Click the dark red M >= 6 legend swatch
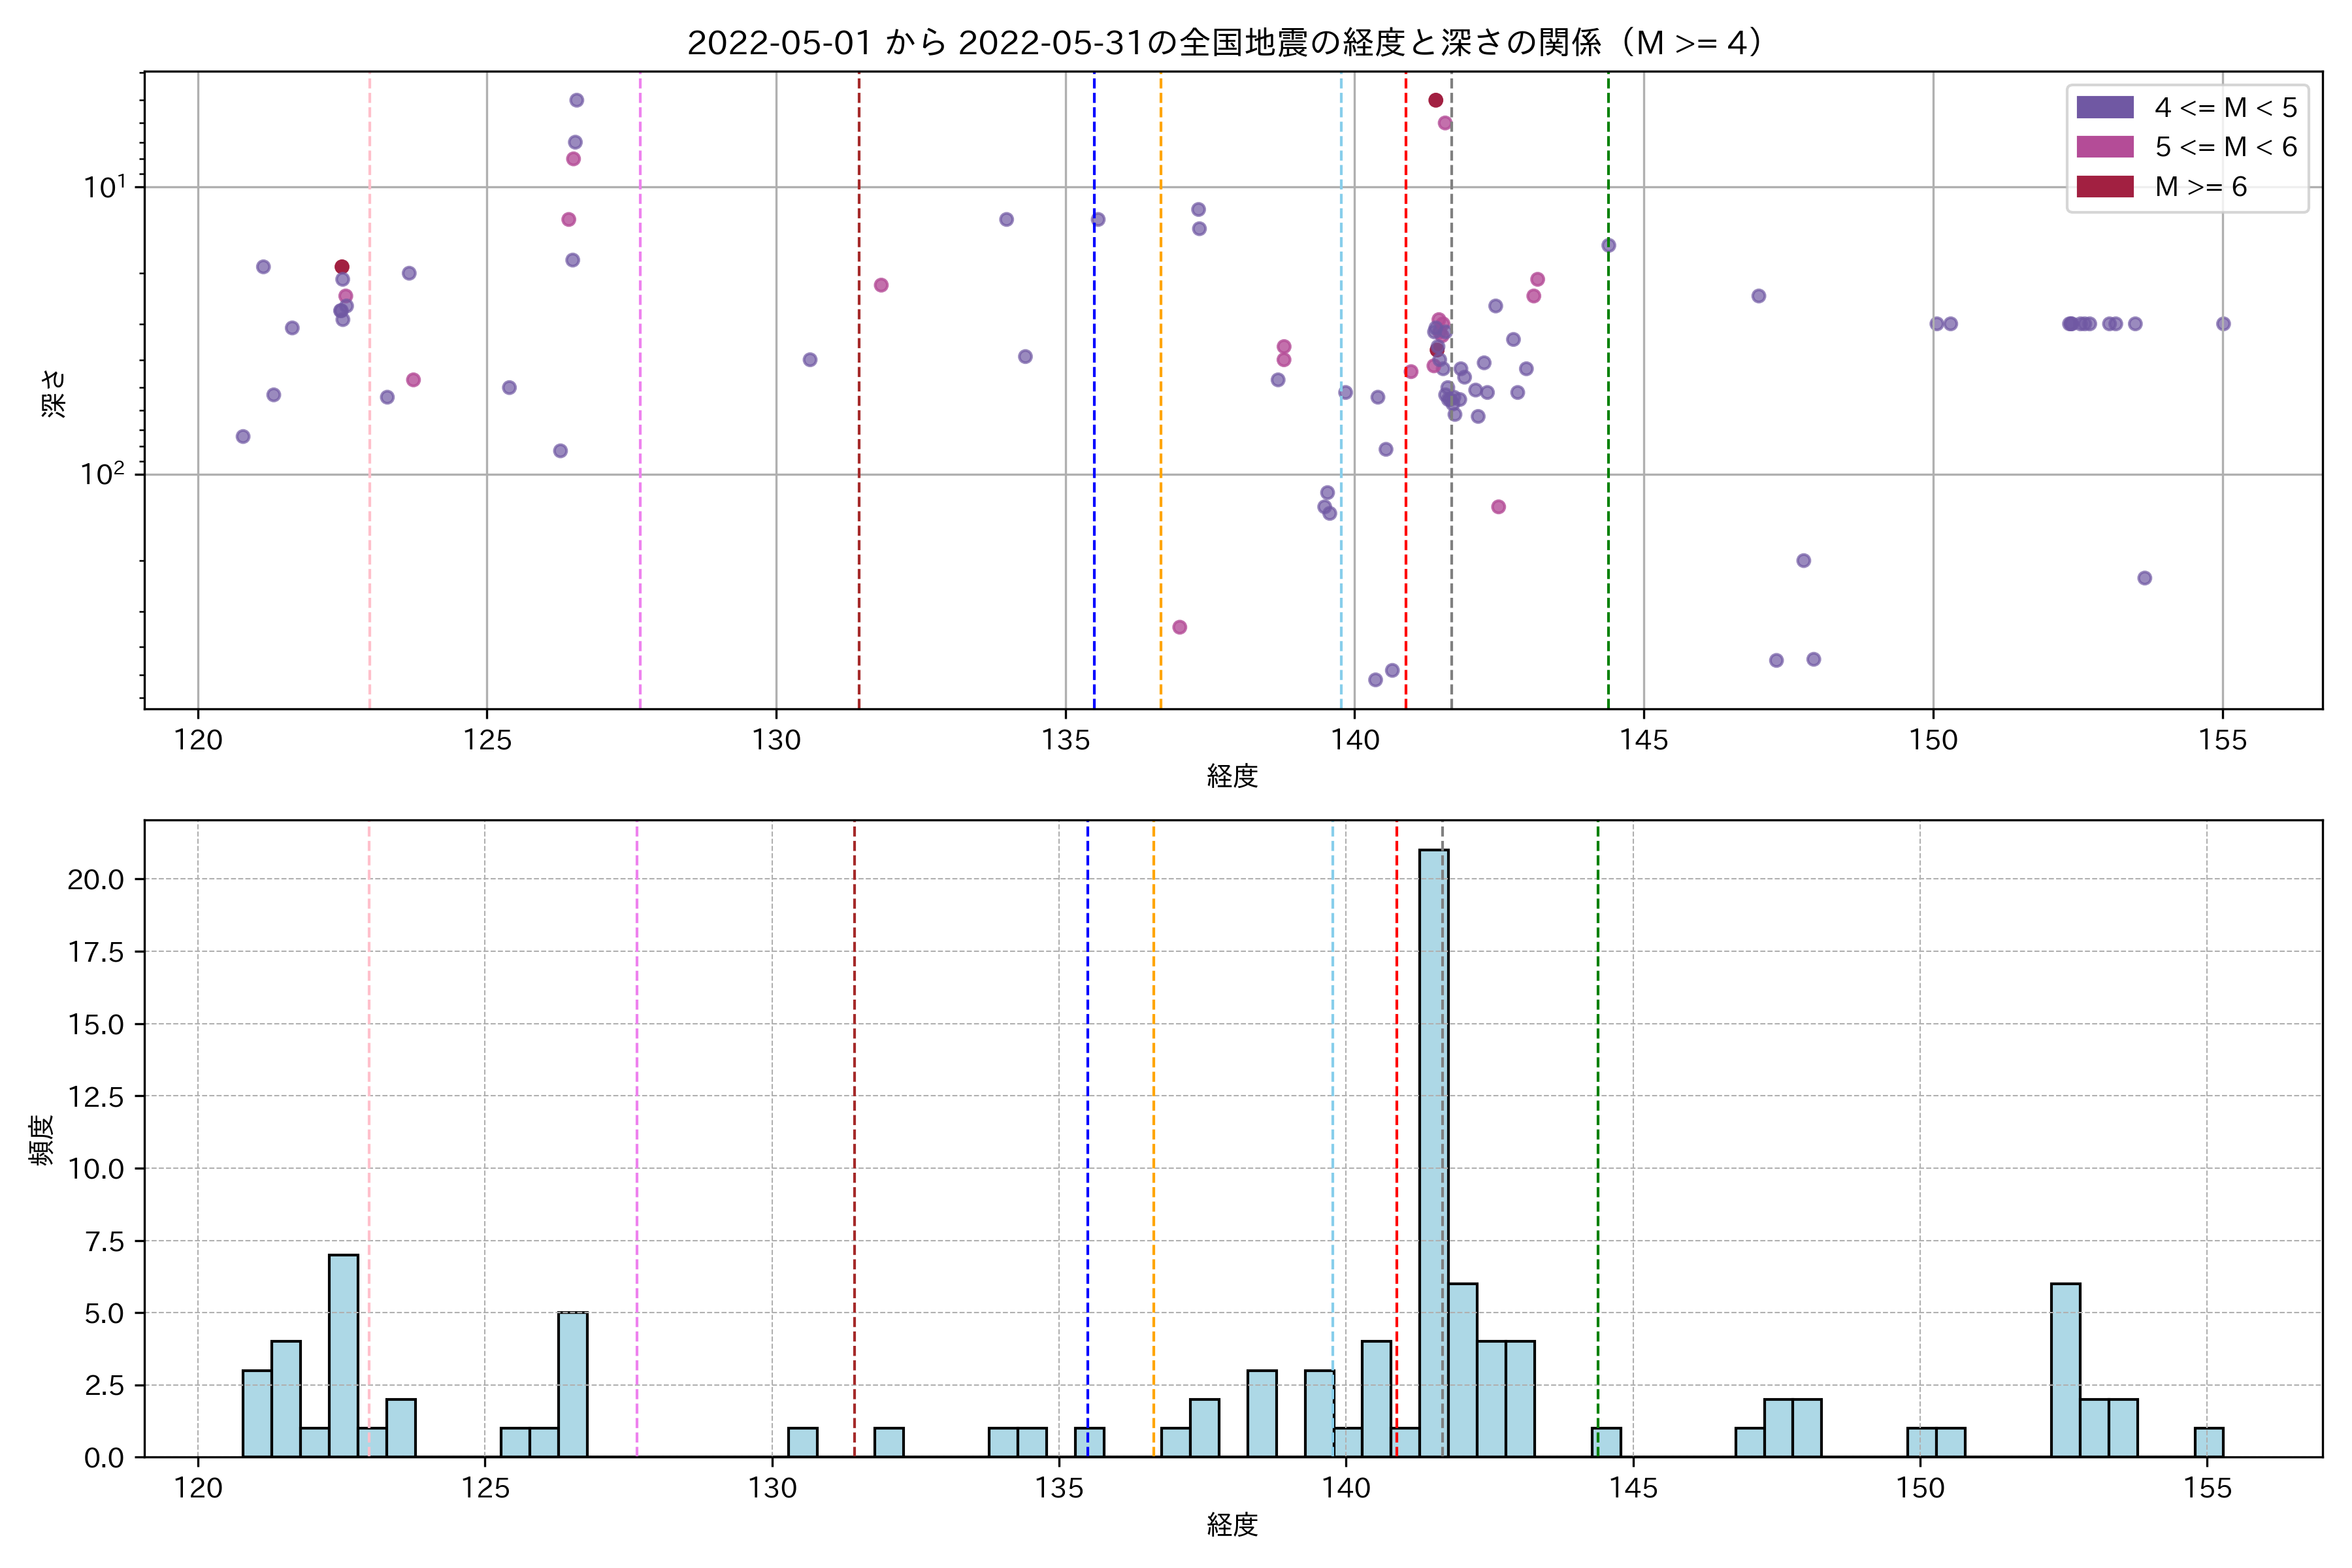This screenshot has height=1568, width=2352. point(2104,187)
